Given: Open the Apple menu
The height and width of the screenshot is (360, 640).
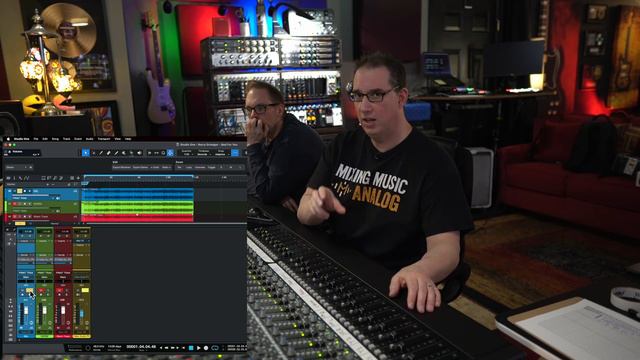Looking at the screenshot, I should coord(8,139).
